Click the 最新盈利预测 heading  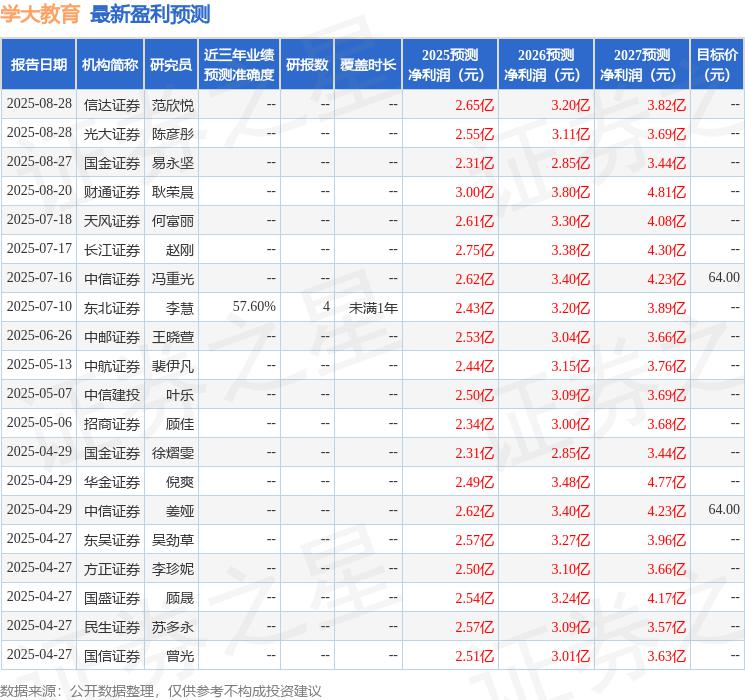click(x=150, y=14)
